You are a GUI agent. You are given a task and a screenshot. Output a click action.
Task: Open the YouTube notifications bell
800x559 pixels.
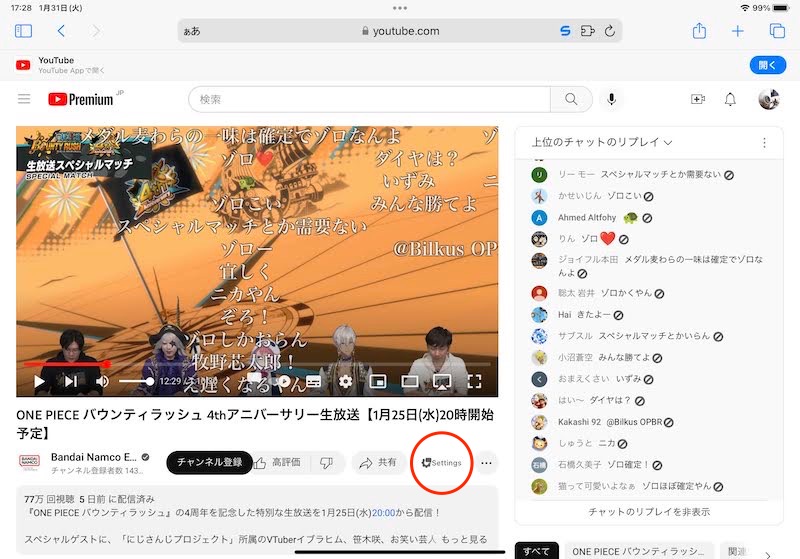click(730, 99)
